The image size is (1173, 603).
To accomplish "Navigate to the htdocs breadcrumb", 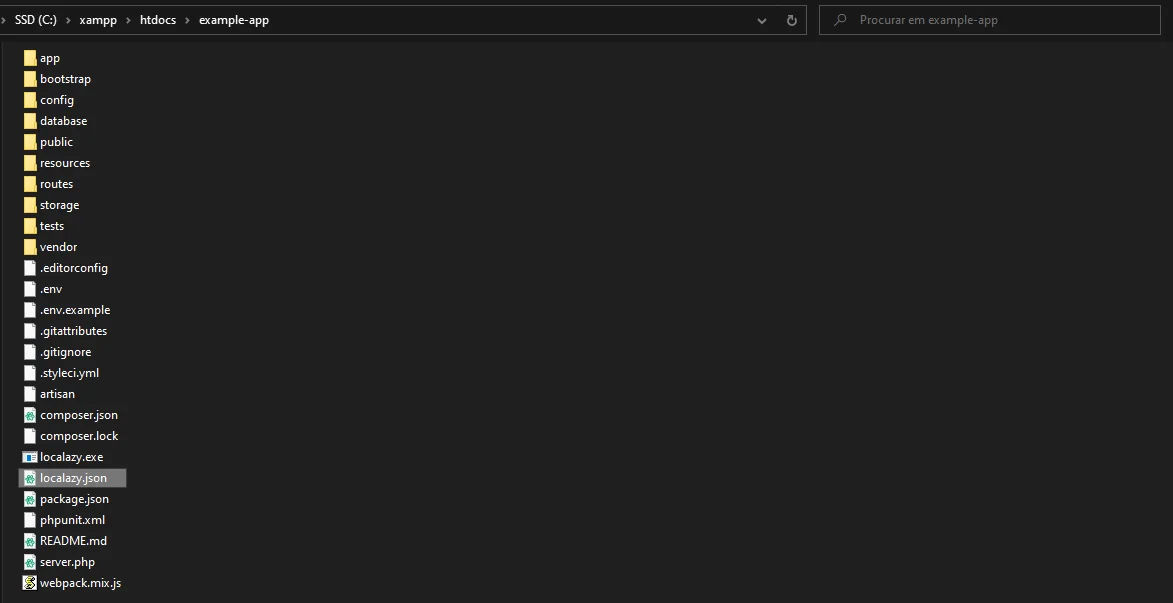I will click(157, 19).
